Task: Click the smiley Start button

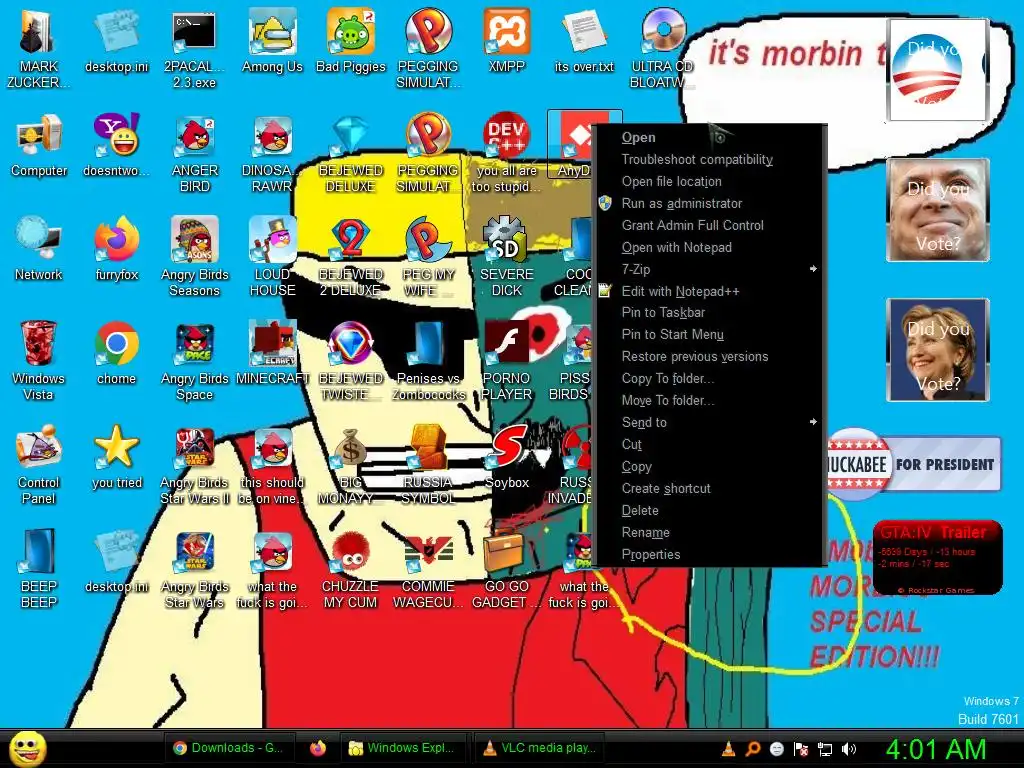Action: pyautogui.click(x=27, y=748)
